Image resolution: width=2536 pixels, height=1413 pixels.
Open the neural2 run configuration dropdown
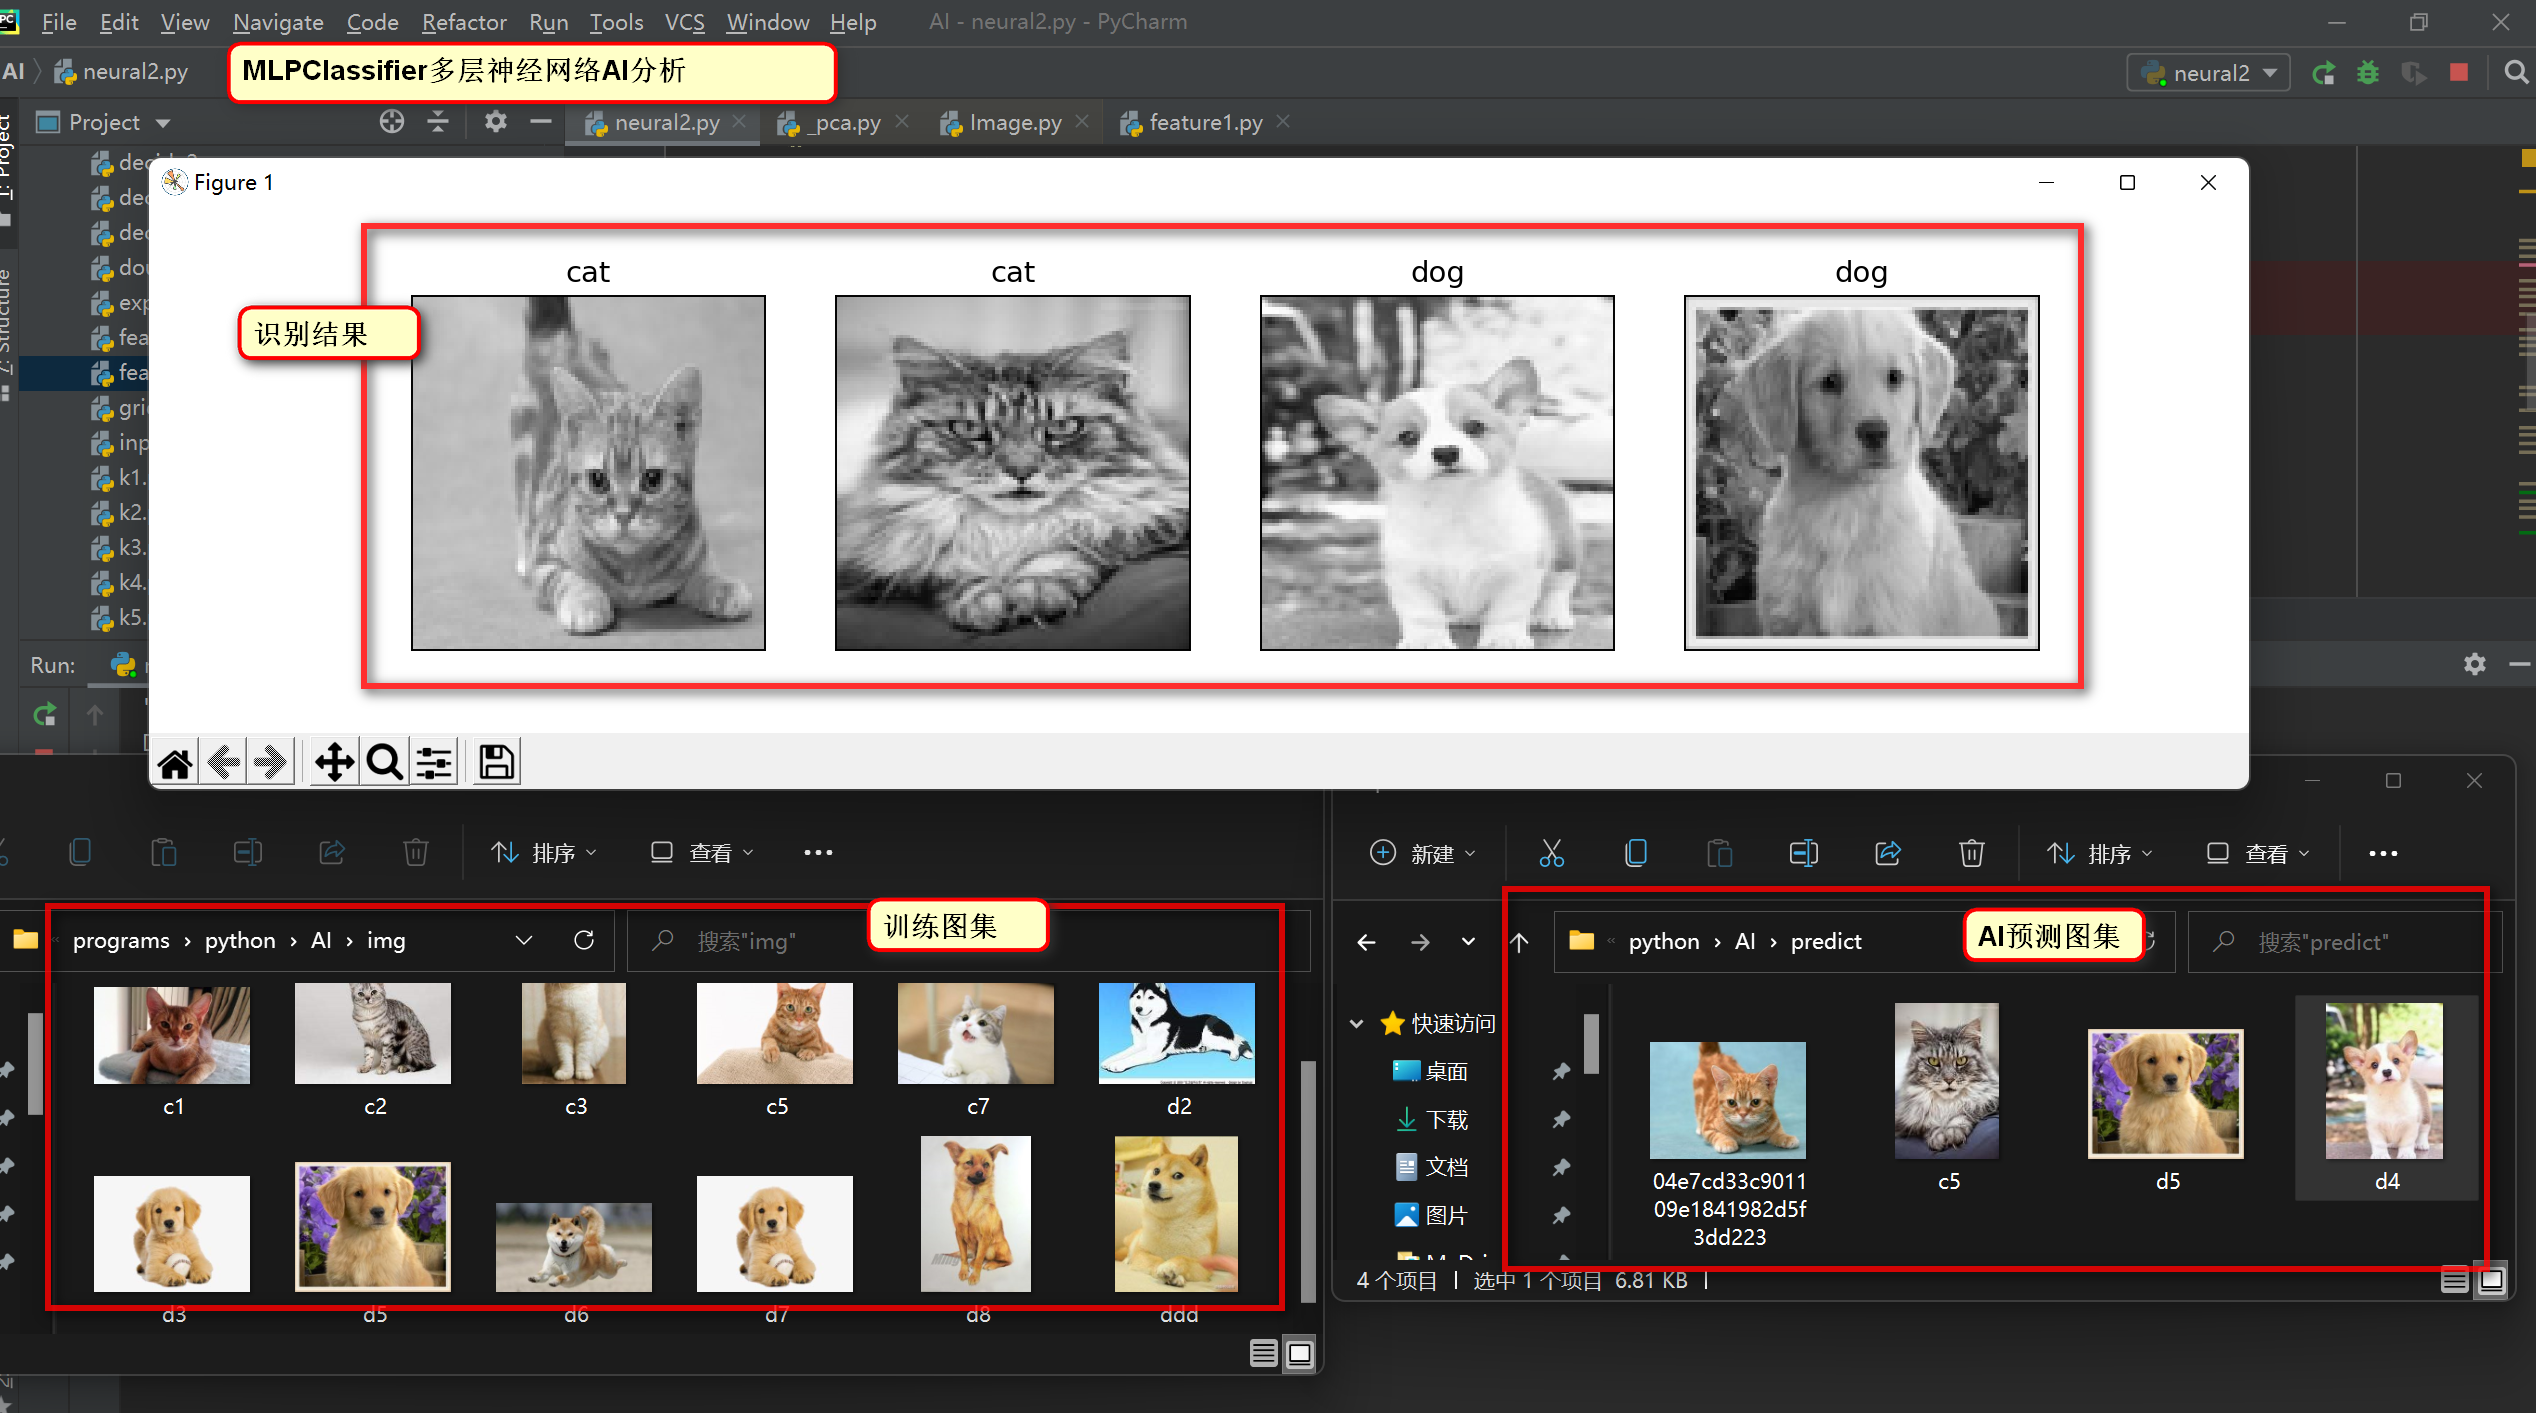pyautogui.click(x=2209, y=73)
